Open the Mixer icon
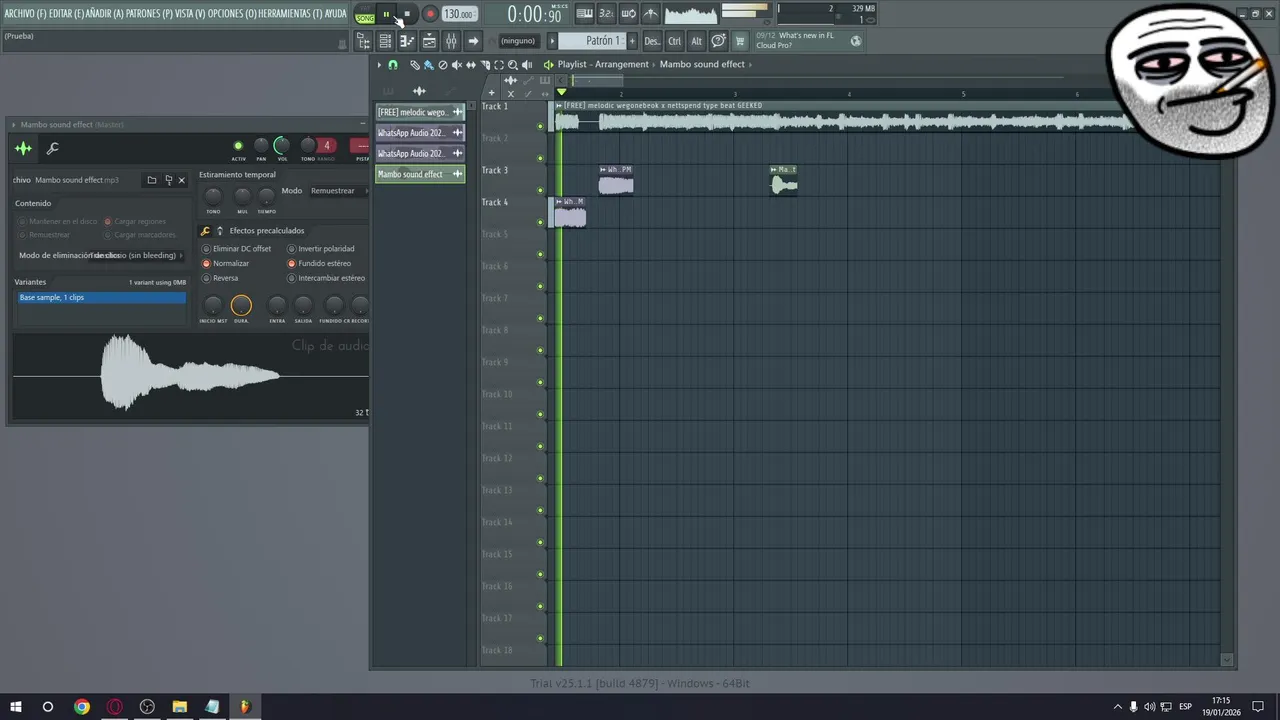1280x720 pixels. pyautogui.click(x=451, y=41)
